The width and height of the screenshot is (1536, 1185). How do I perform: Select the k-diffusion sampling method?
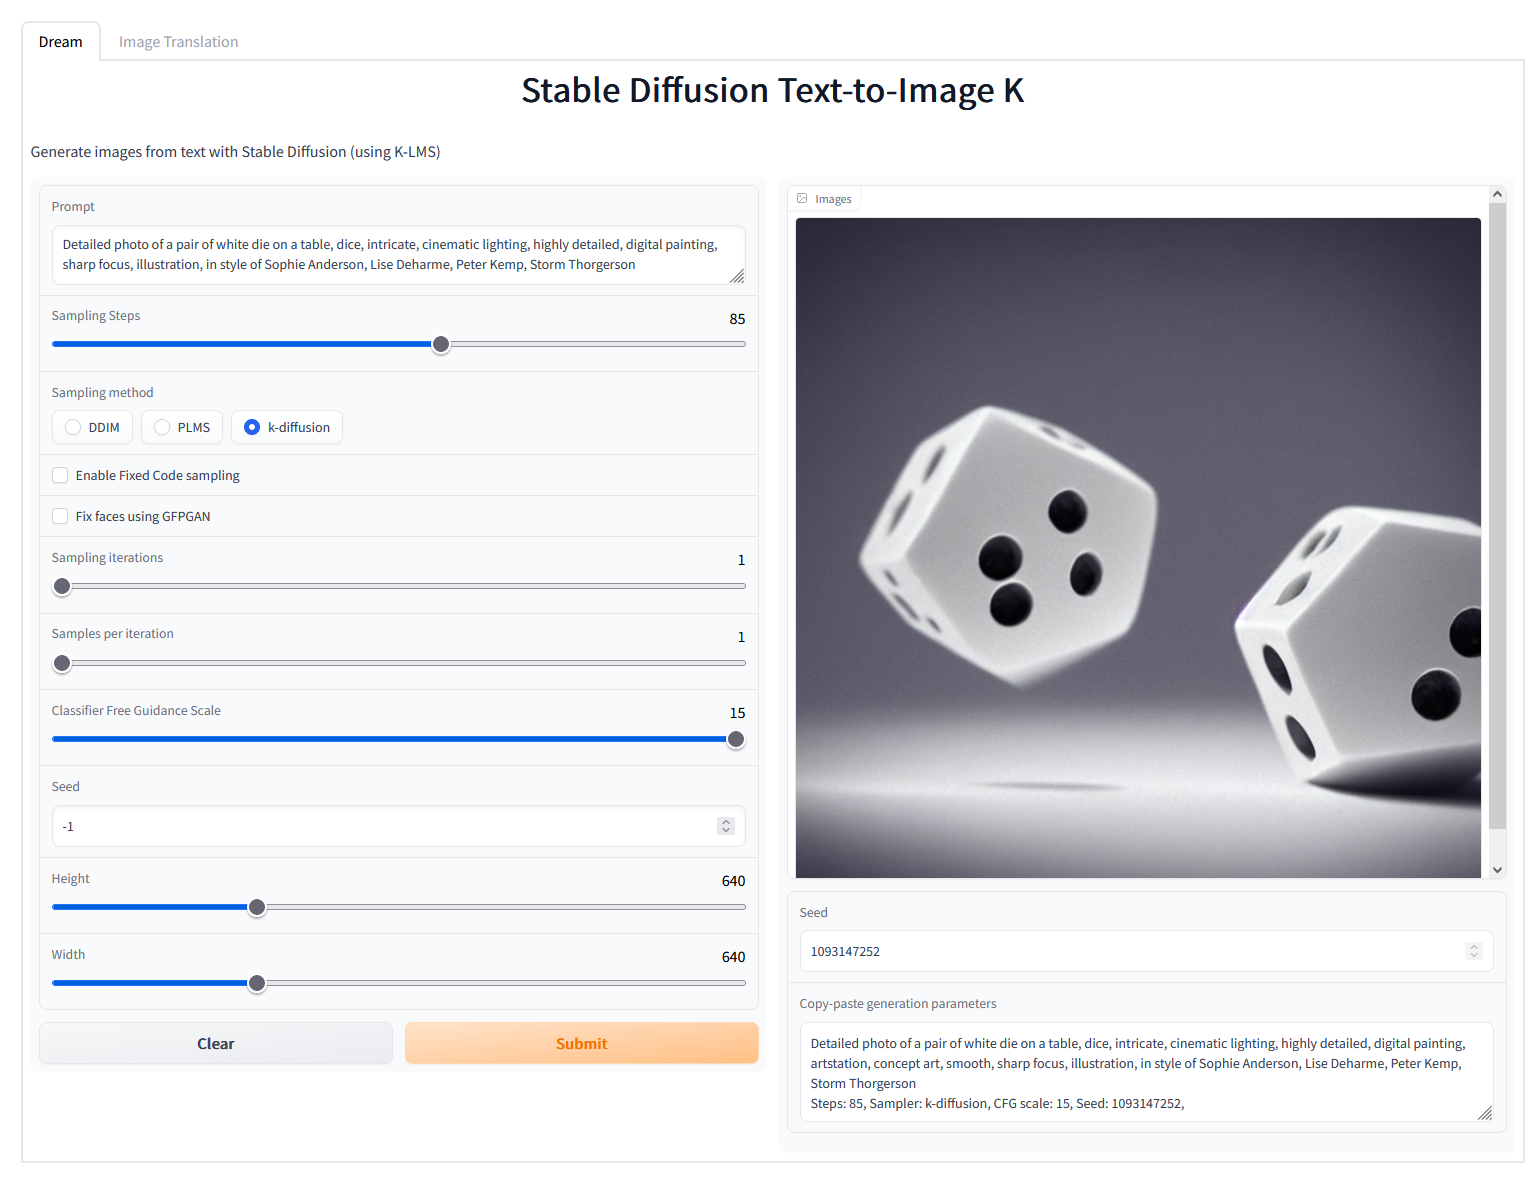point(252,427)
